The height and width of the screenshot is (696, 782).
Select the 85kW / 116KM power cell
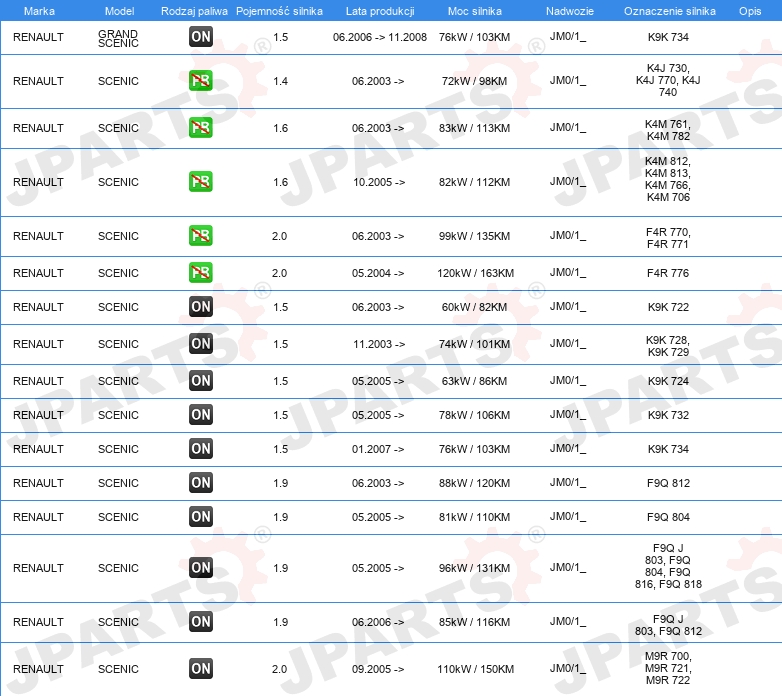(x=474, y=622)
